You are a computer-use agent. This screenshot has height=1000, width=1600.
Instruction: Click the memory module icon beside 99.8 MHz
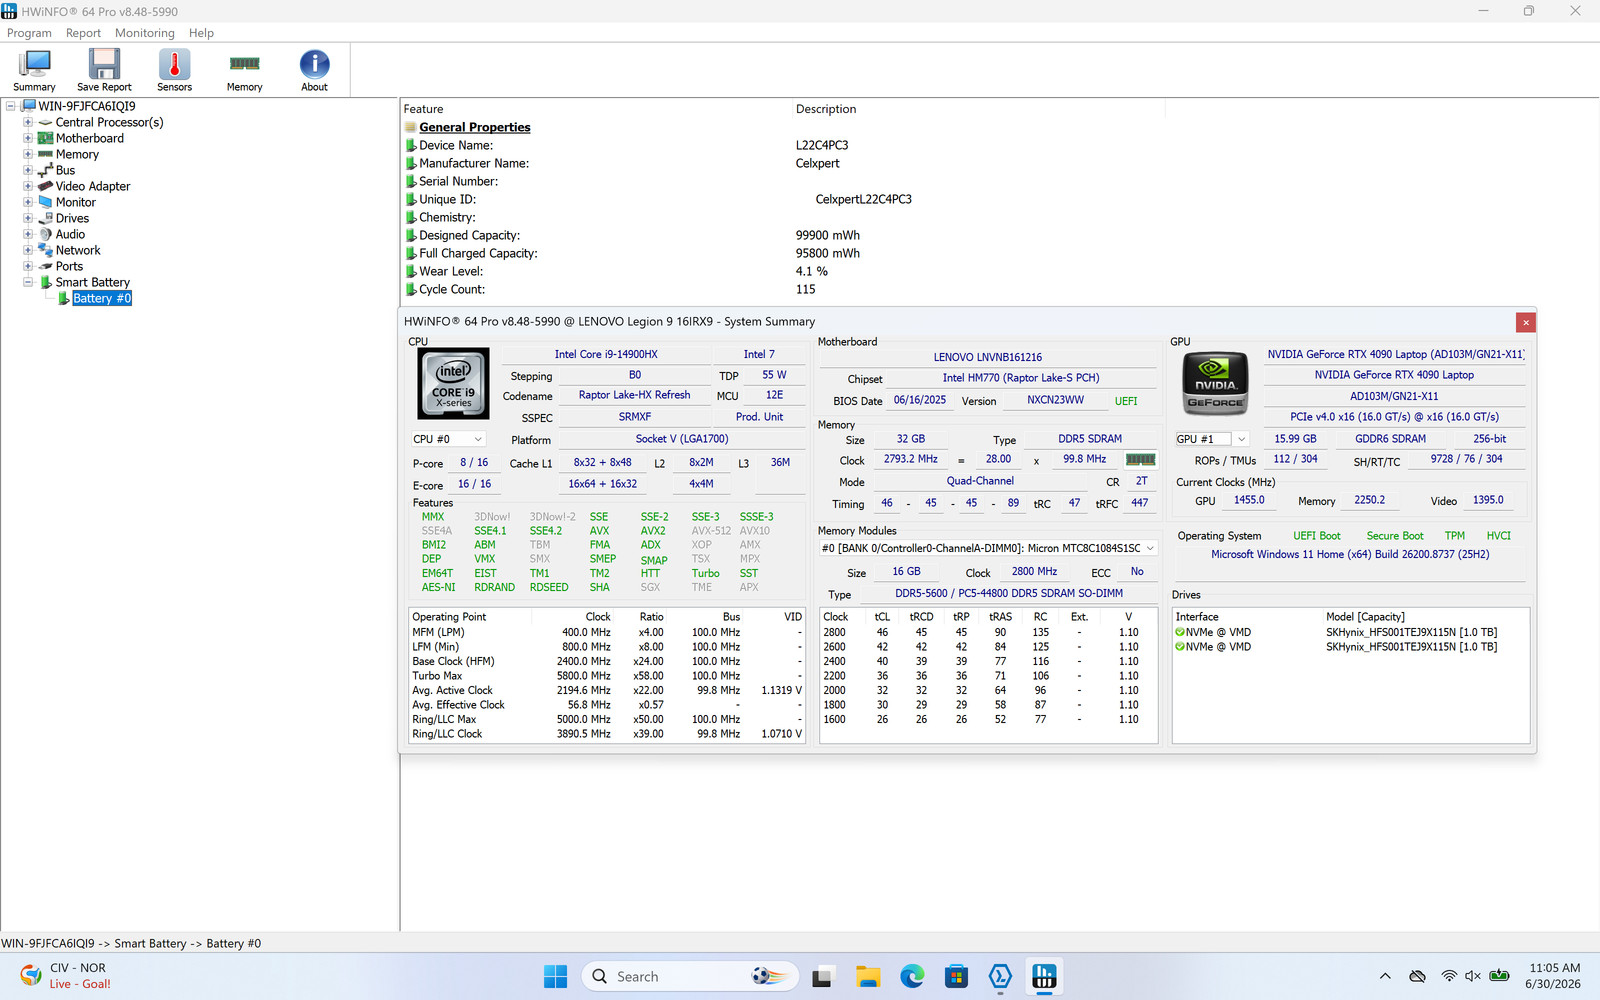coord(1140,459)
